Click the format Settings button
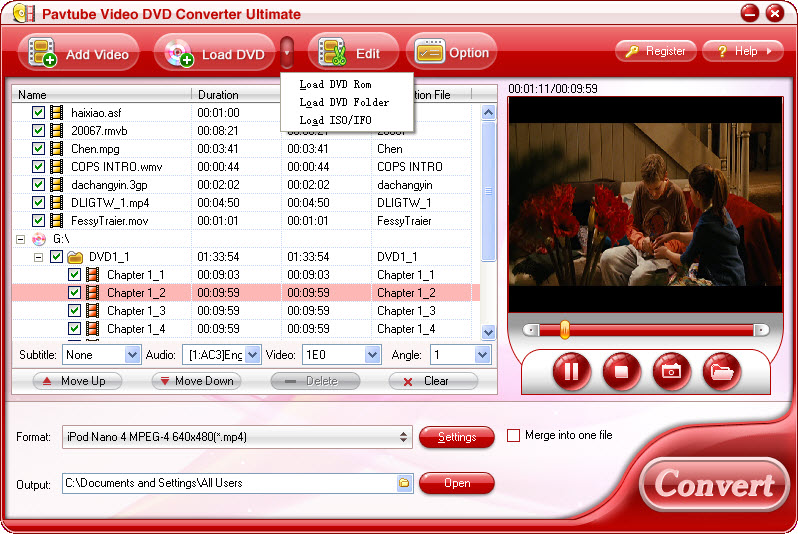This screenshot has width=798, height=534. [x=457, y=437]
